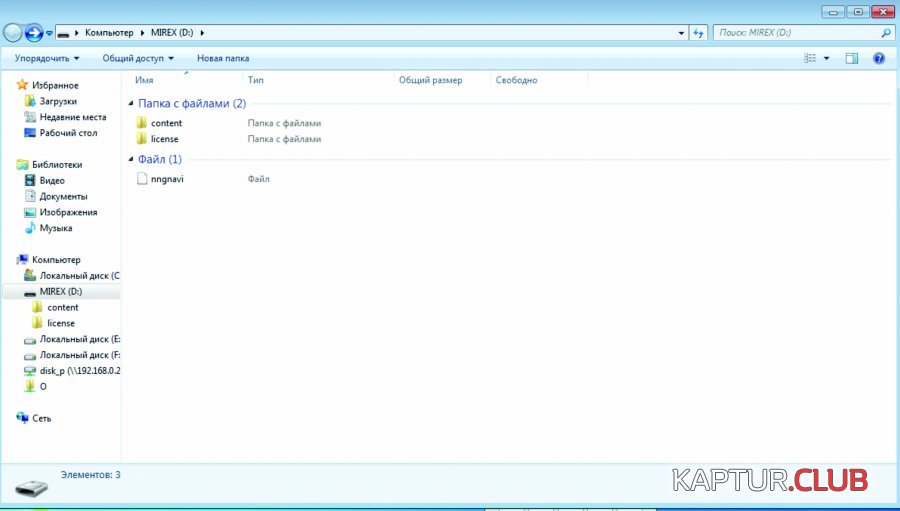The width and height of the screenshot is (900, 511).
Task: Open the license folder in file list
Action: point(164,139)
